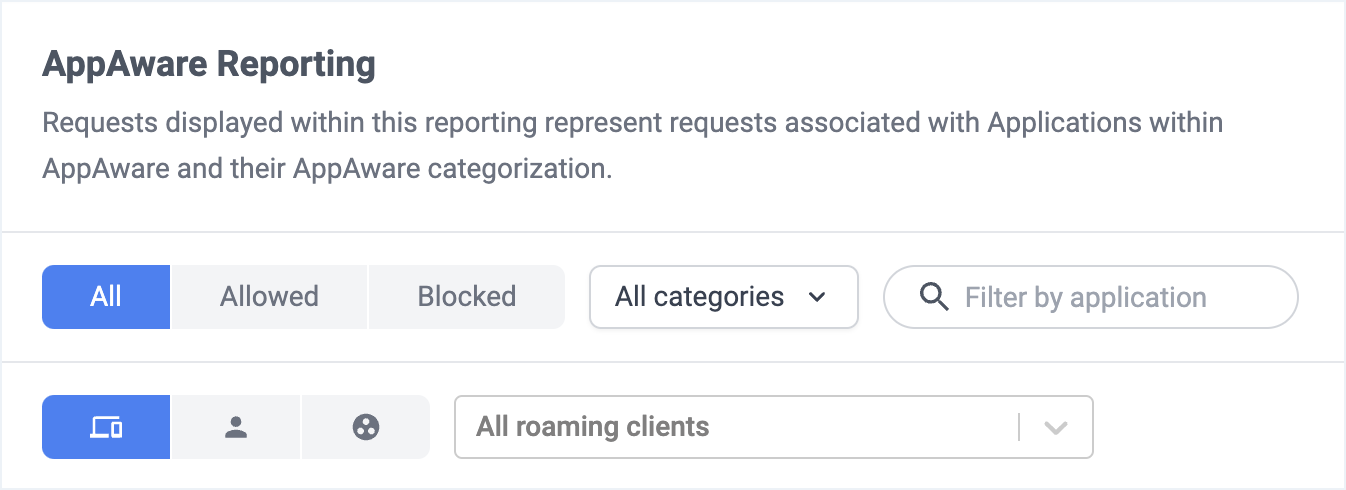Choose the Blocked tab label

[x=467, y=297]
